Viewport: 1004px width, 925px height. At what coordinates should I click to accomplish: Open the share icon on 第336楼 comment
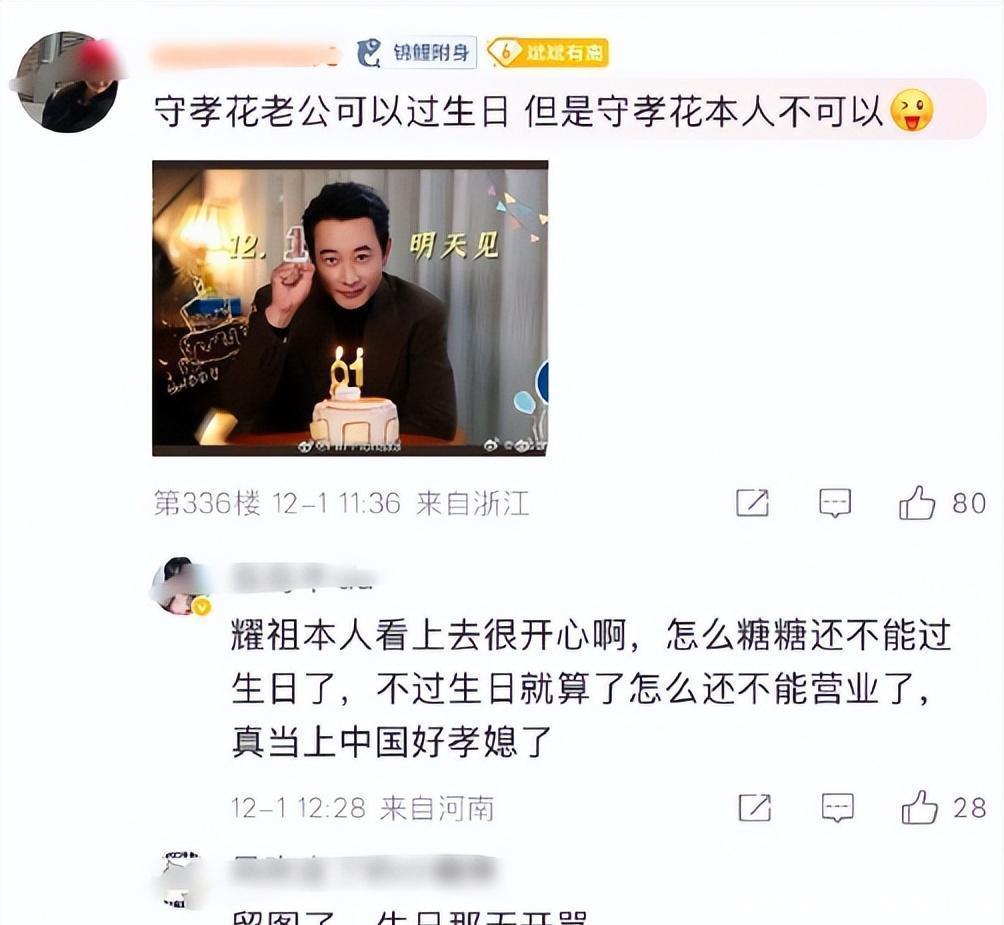(752, 503)
